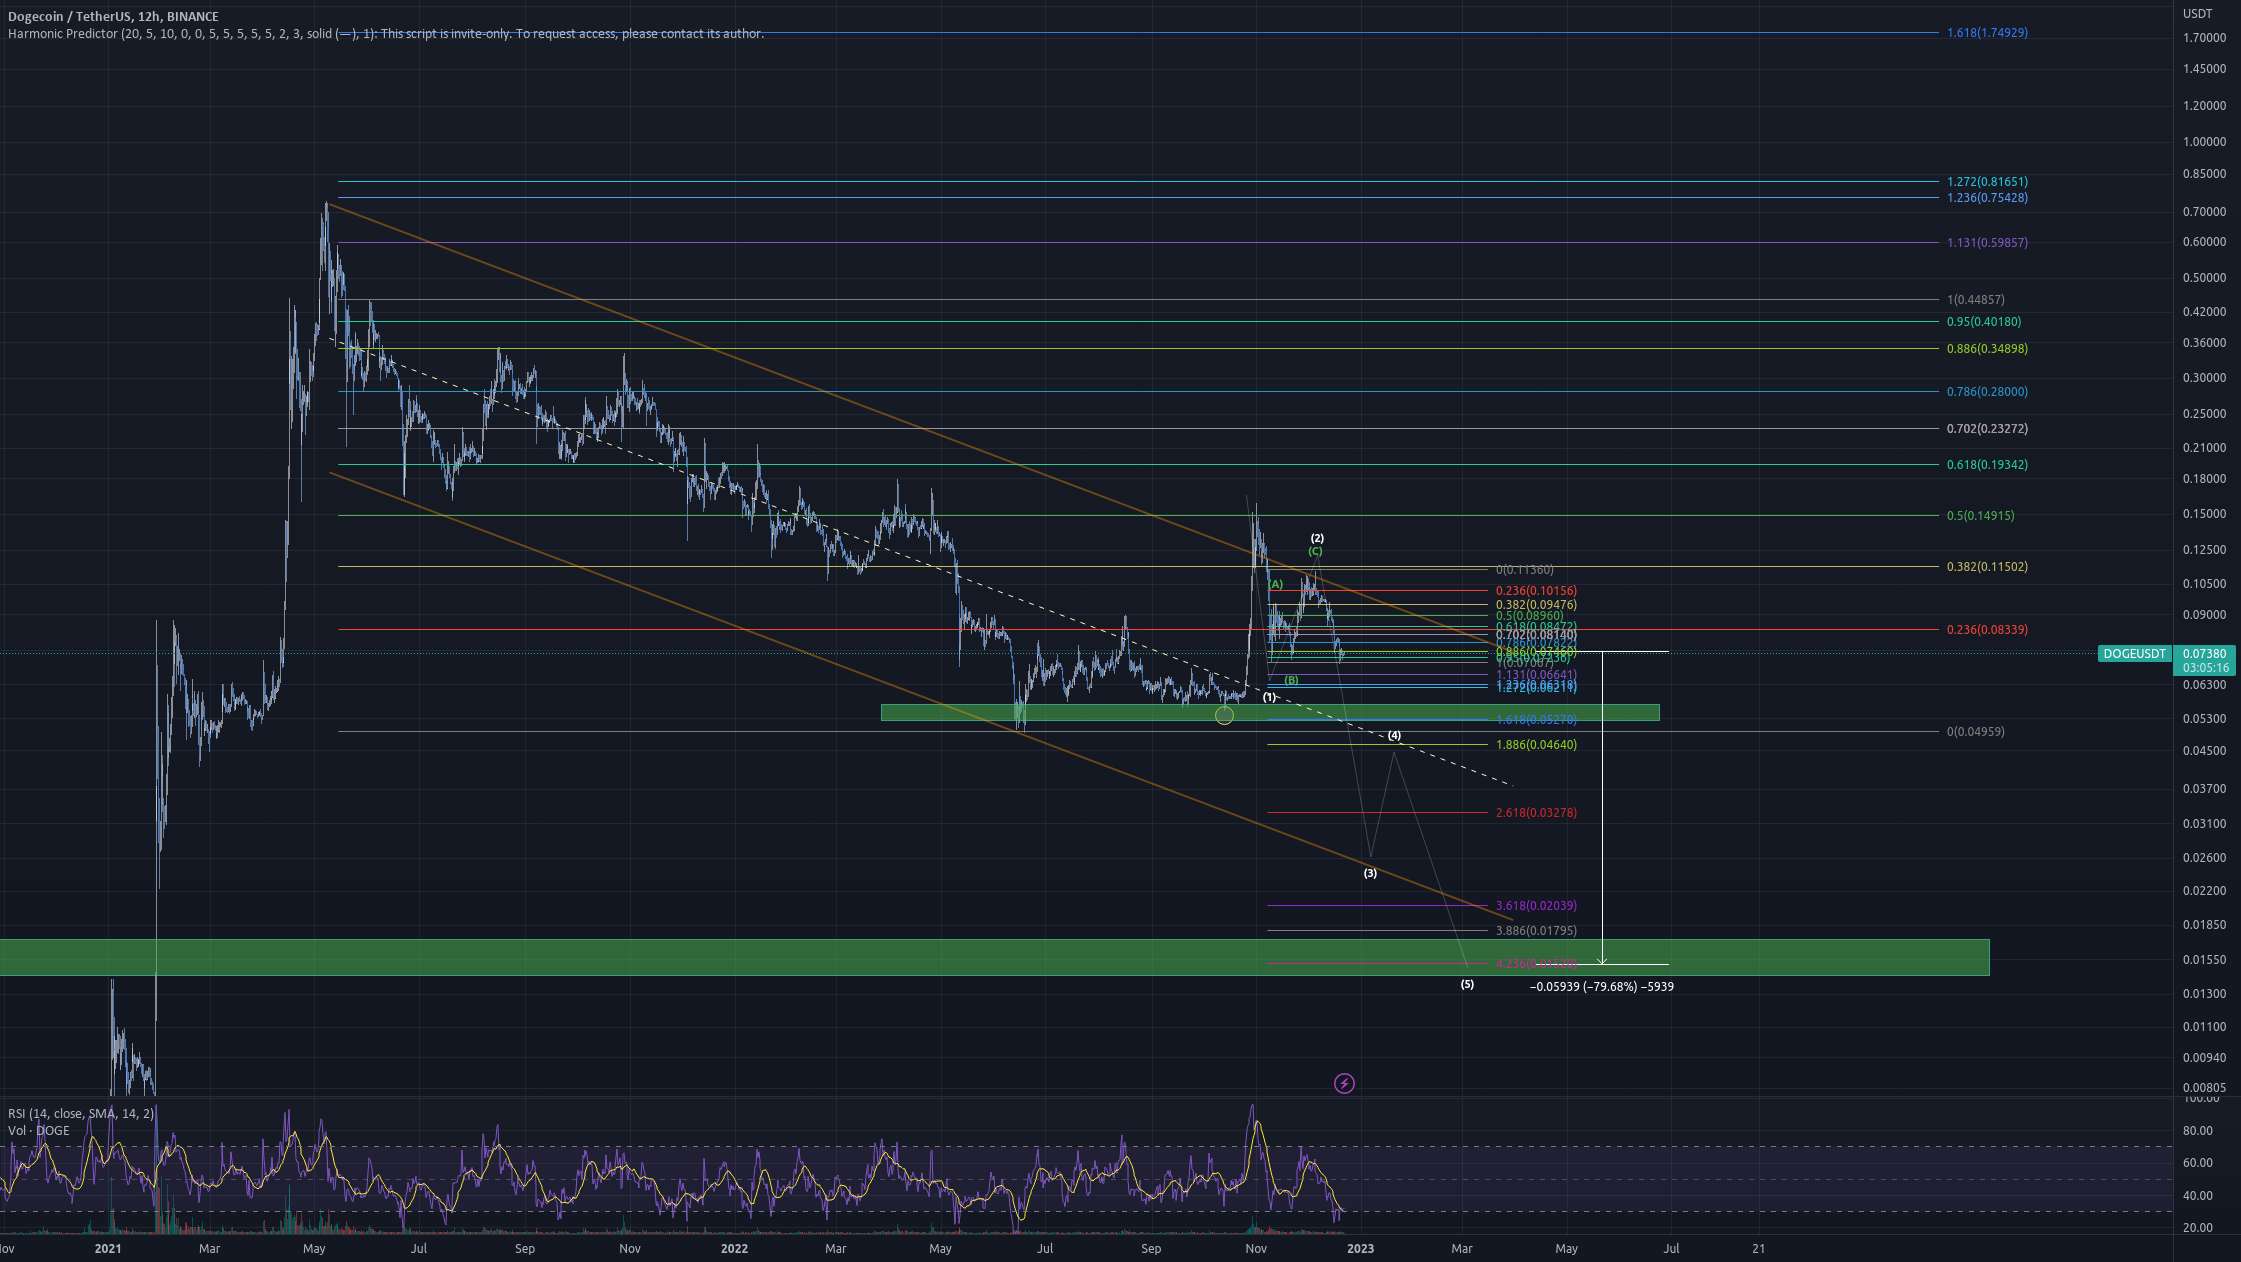This screenshot has width=2241, height=1262.
Task: Click the green (C) correction wave label
Action: [x=1315, y=551]
